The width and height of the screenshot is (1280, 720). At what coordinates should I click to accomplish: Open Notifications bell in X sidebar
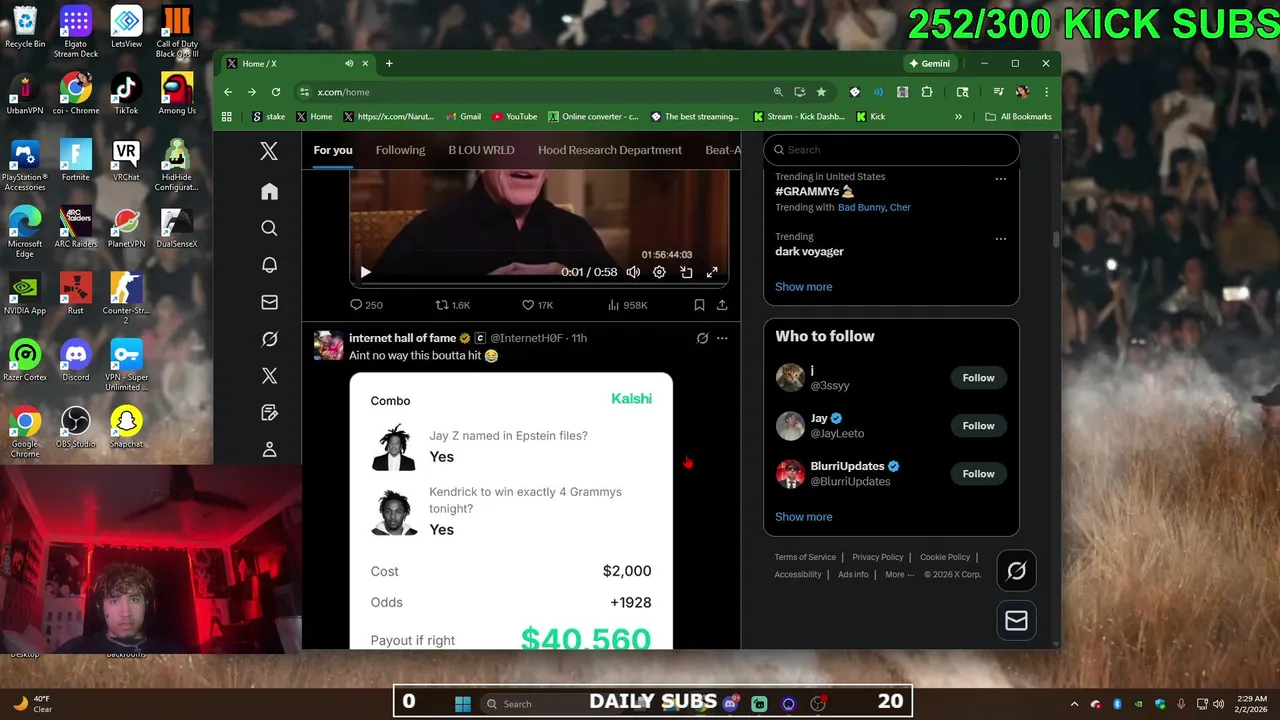(x=269, y=265)
